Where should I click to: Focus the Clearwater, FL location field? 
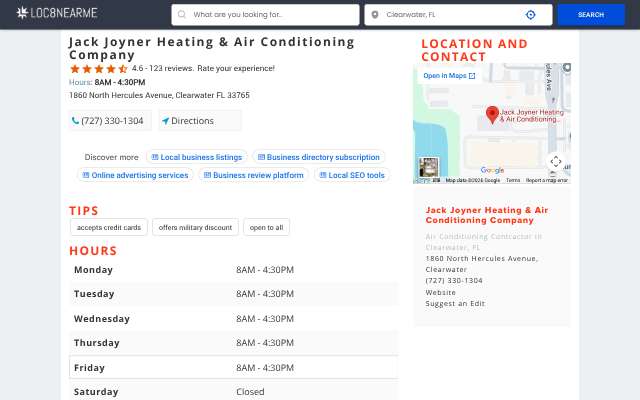[458, 15]
